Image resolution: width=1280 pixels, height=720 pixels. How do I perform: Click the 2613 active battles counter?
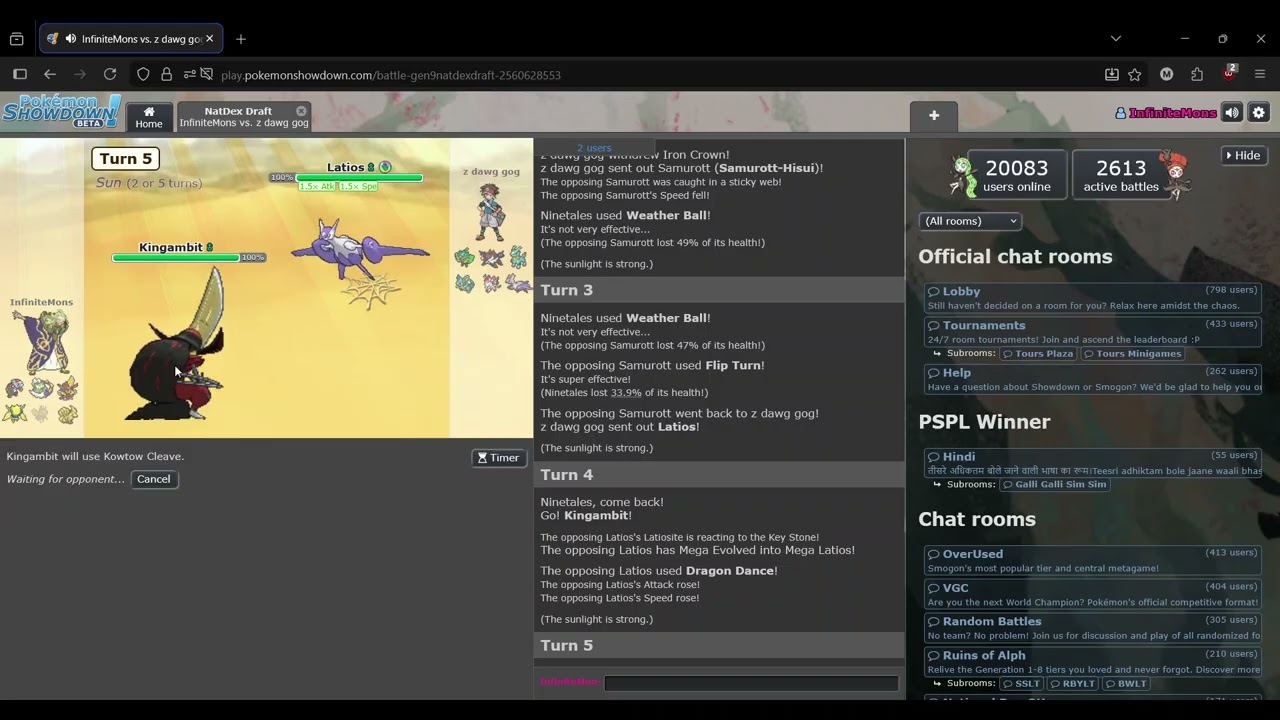pos(1121,175)
